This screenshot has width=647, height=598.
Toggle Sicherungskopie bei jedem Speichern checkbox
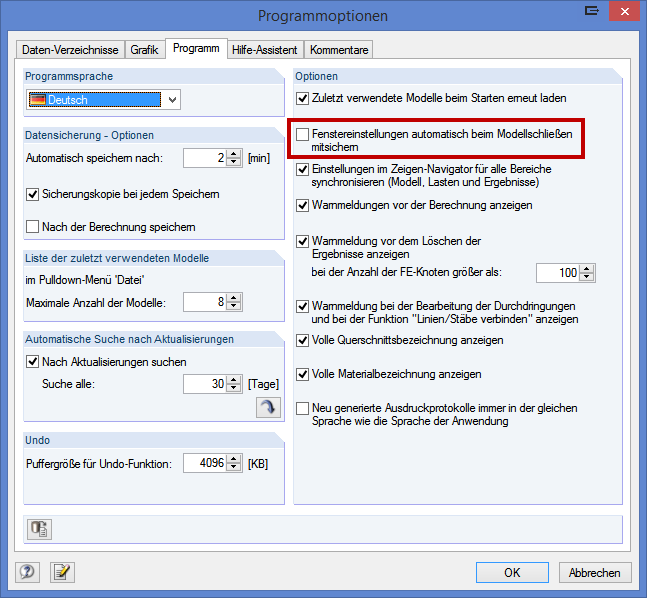coord(33,194)
